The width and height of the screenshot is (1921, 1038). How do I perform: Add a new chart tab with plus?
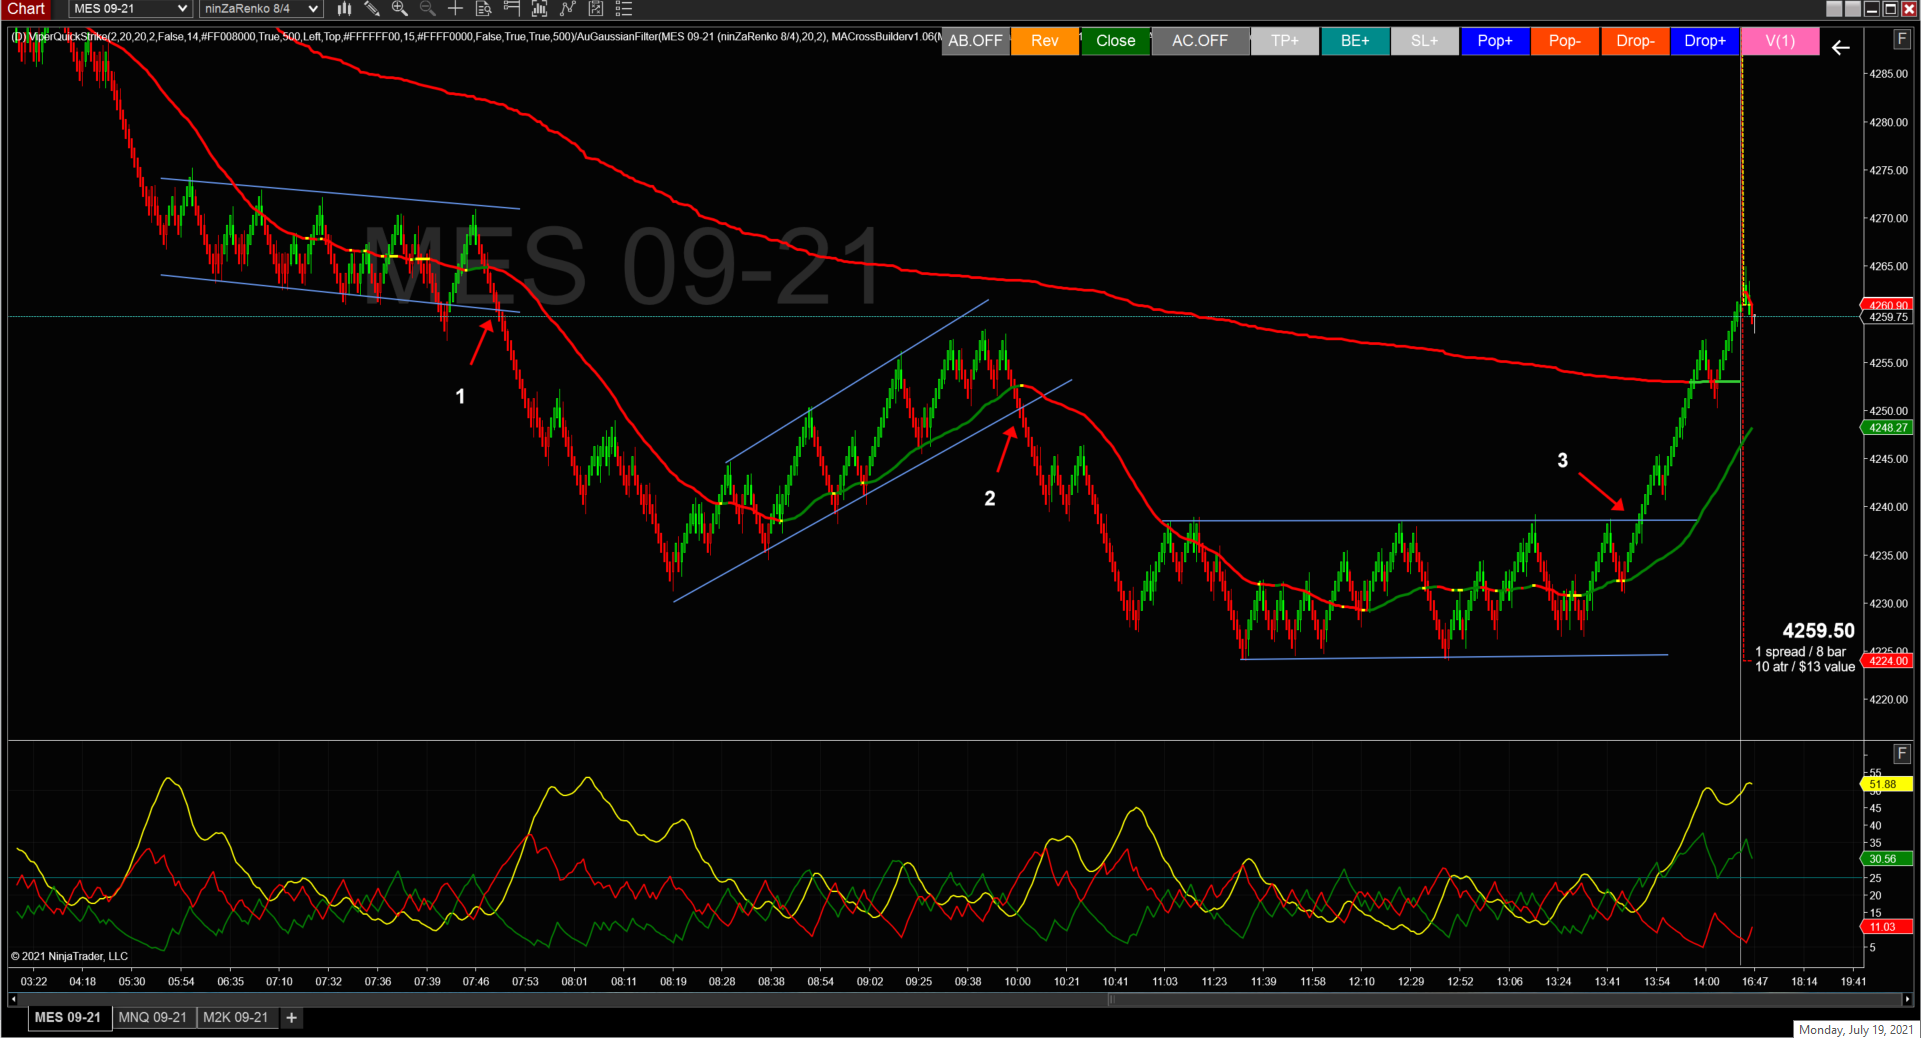[x=291, y=1018]
